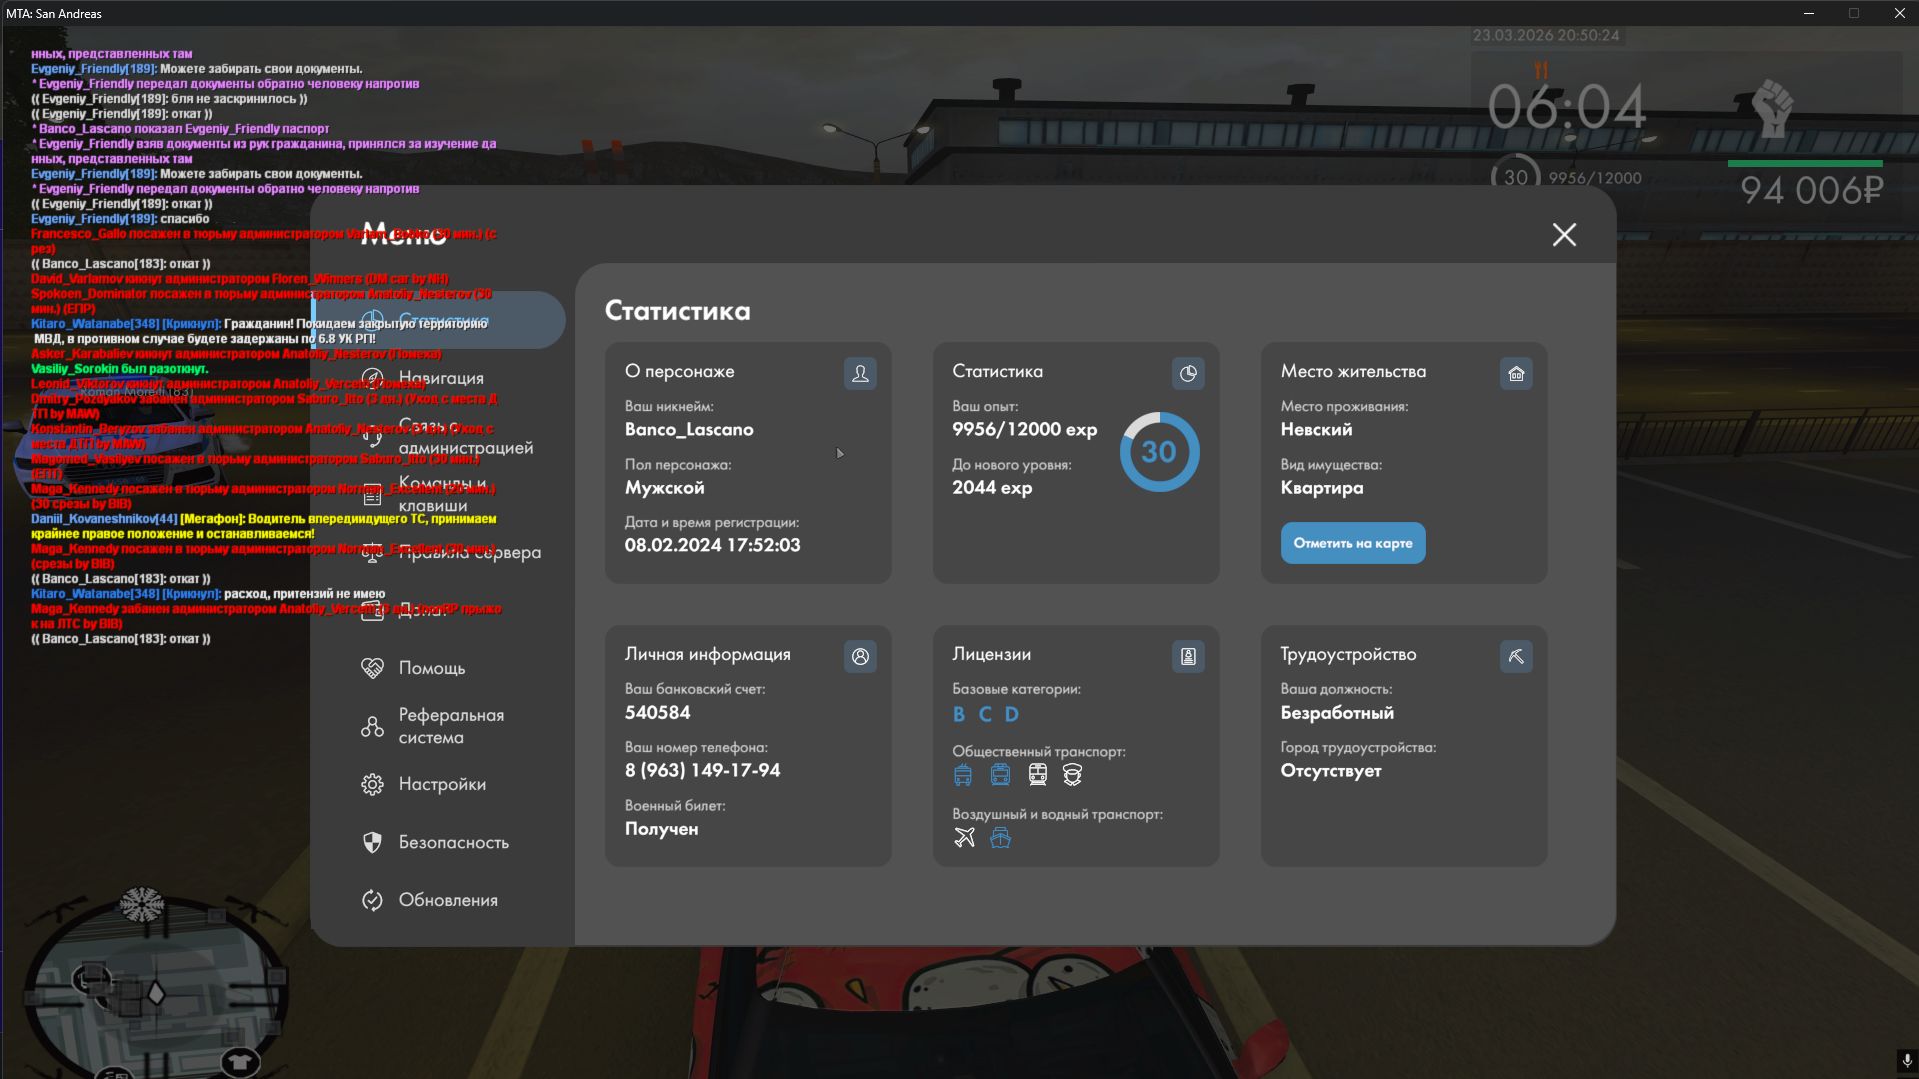Click the house icon in Место жительства card
1919x1079 pixels.
tap(1516, 374)
